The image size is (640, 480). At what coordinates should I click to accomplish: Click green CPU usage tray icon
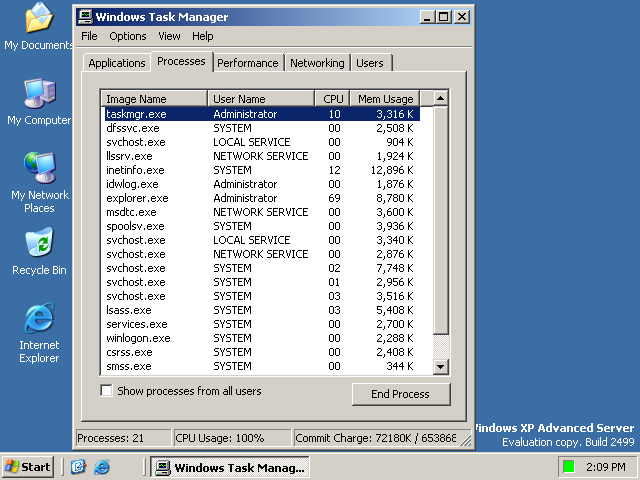[x=568, y=467]
